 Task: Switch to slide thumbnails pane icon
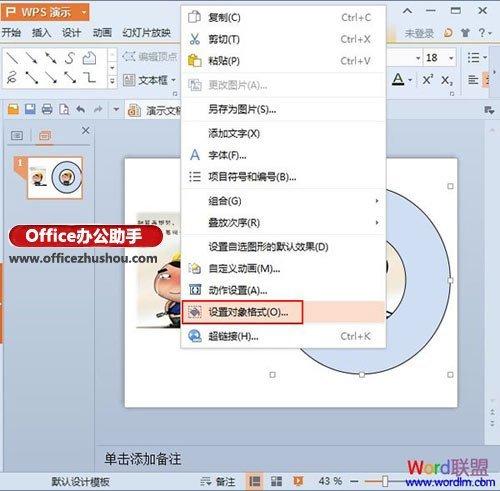[45, 135]
